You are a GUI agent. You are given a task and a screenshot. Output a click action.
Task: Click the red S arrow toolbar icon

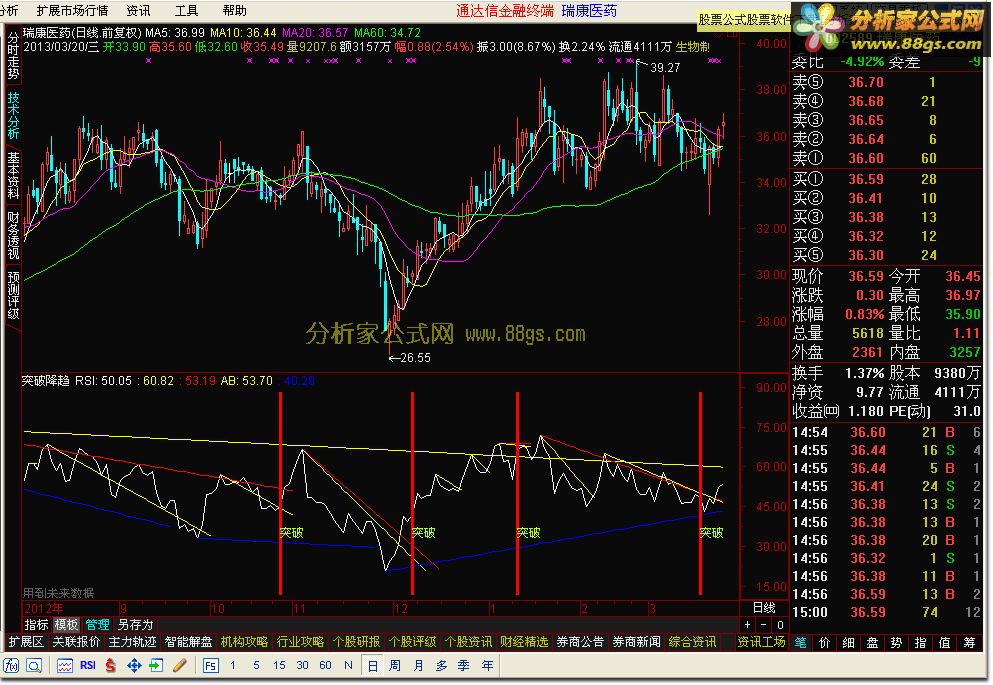pos(111,665)
